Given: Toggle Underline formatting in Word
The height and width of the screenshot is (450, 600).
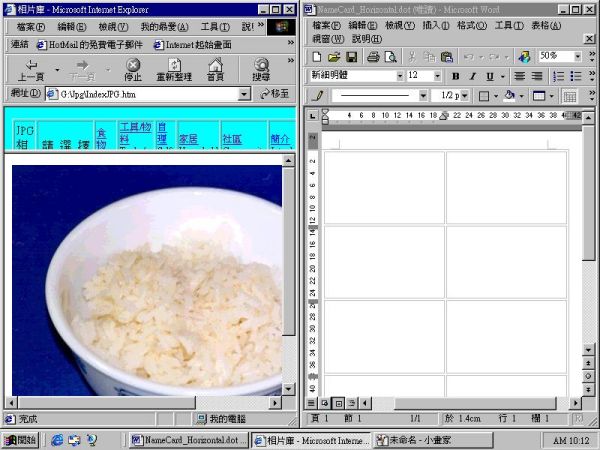Looking at the screenshot, I should [x=489, y=76].
